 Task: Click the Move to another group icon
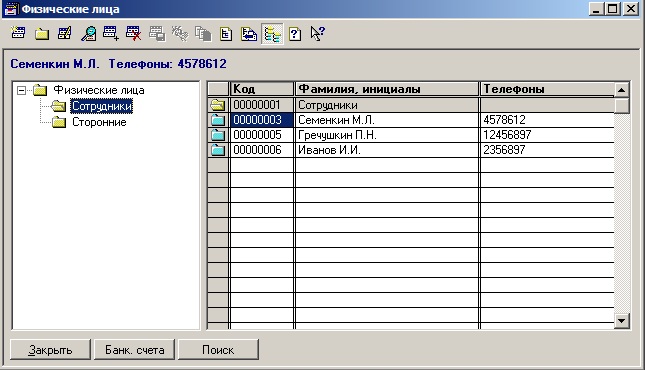[249, 34]
